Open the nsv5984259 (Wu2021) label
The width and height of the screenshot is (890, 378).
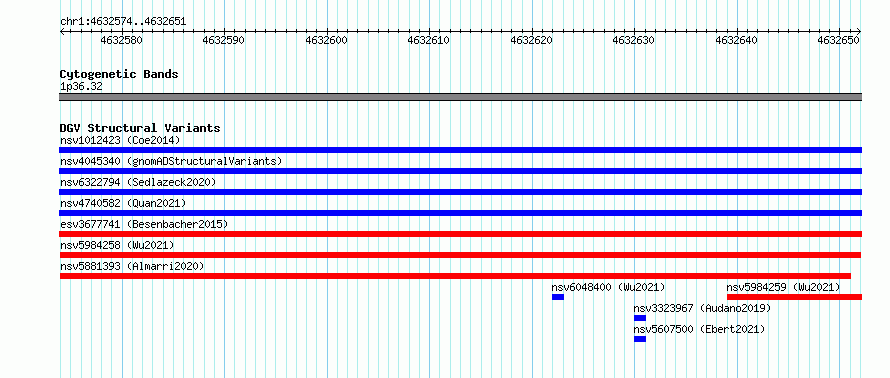point(783,287)
